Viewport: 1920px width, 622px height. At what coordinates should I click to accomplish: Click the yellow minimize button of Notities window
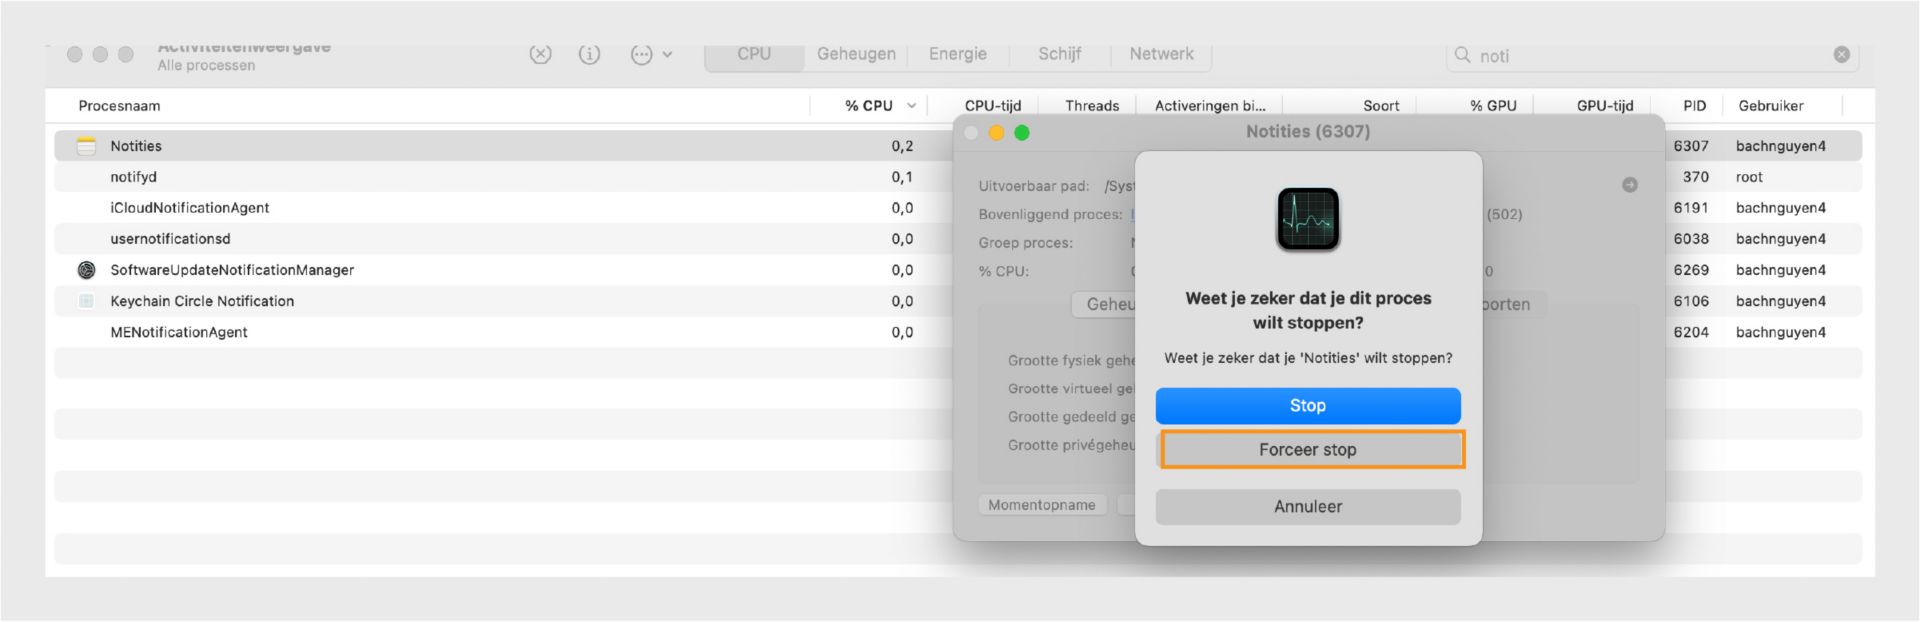click(996, 133)
